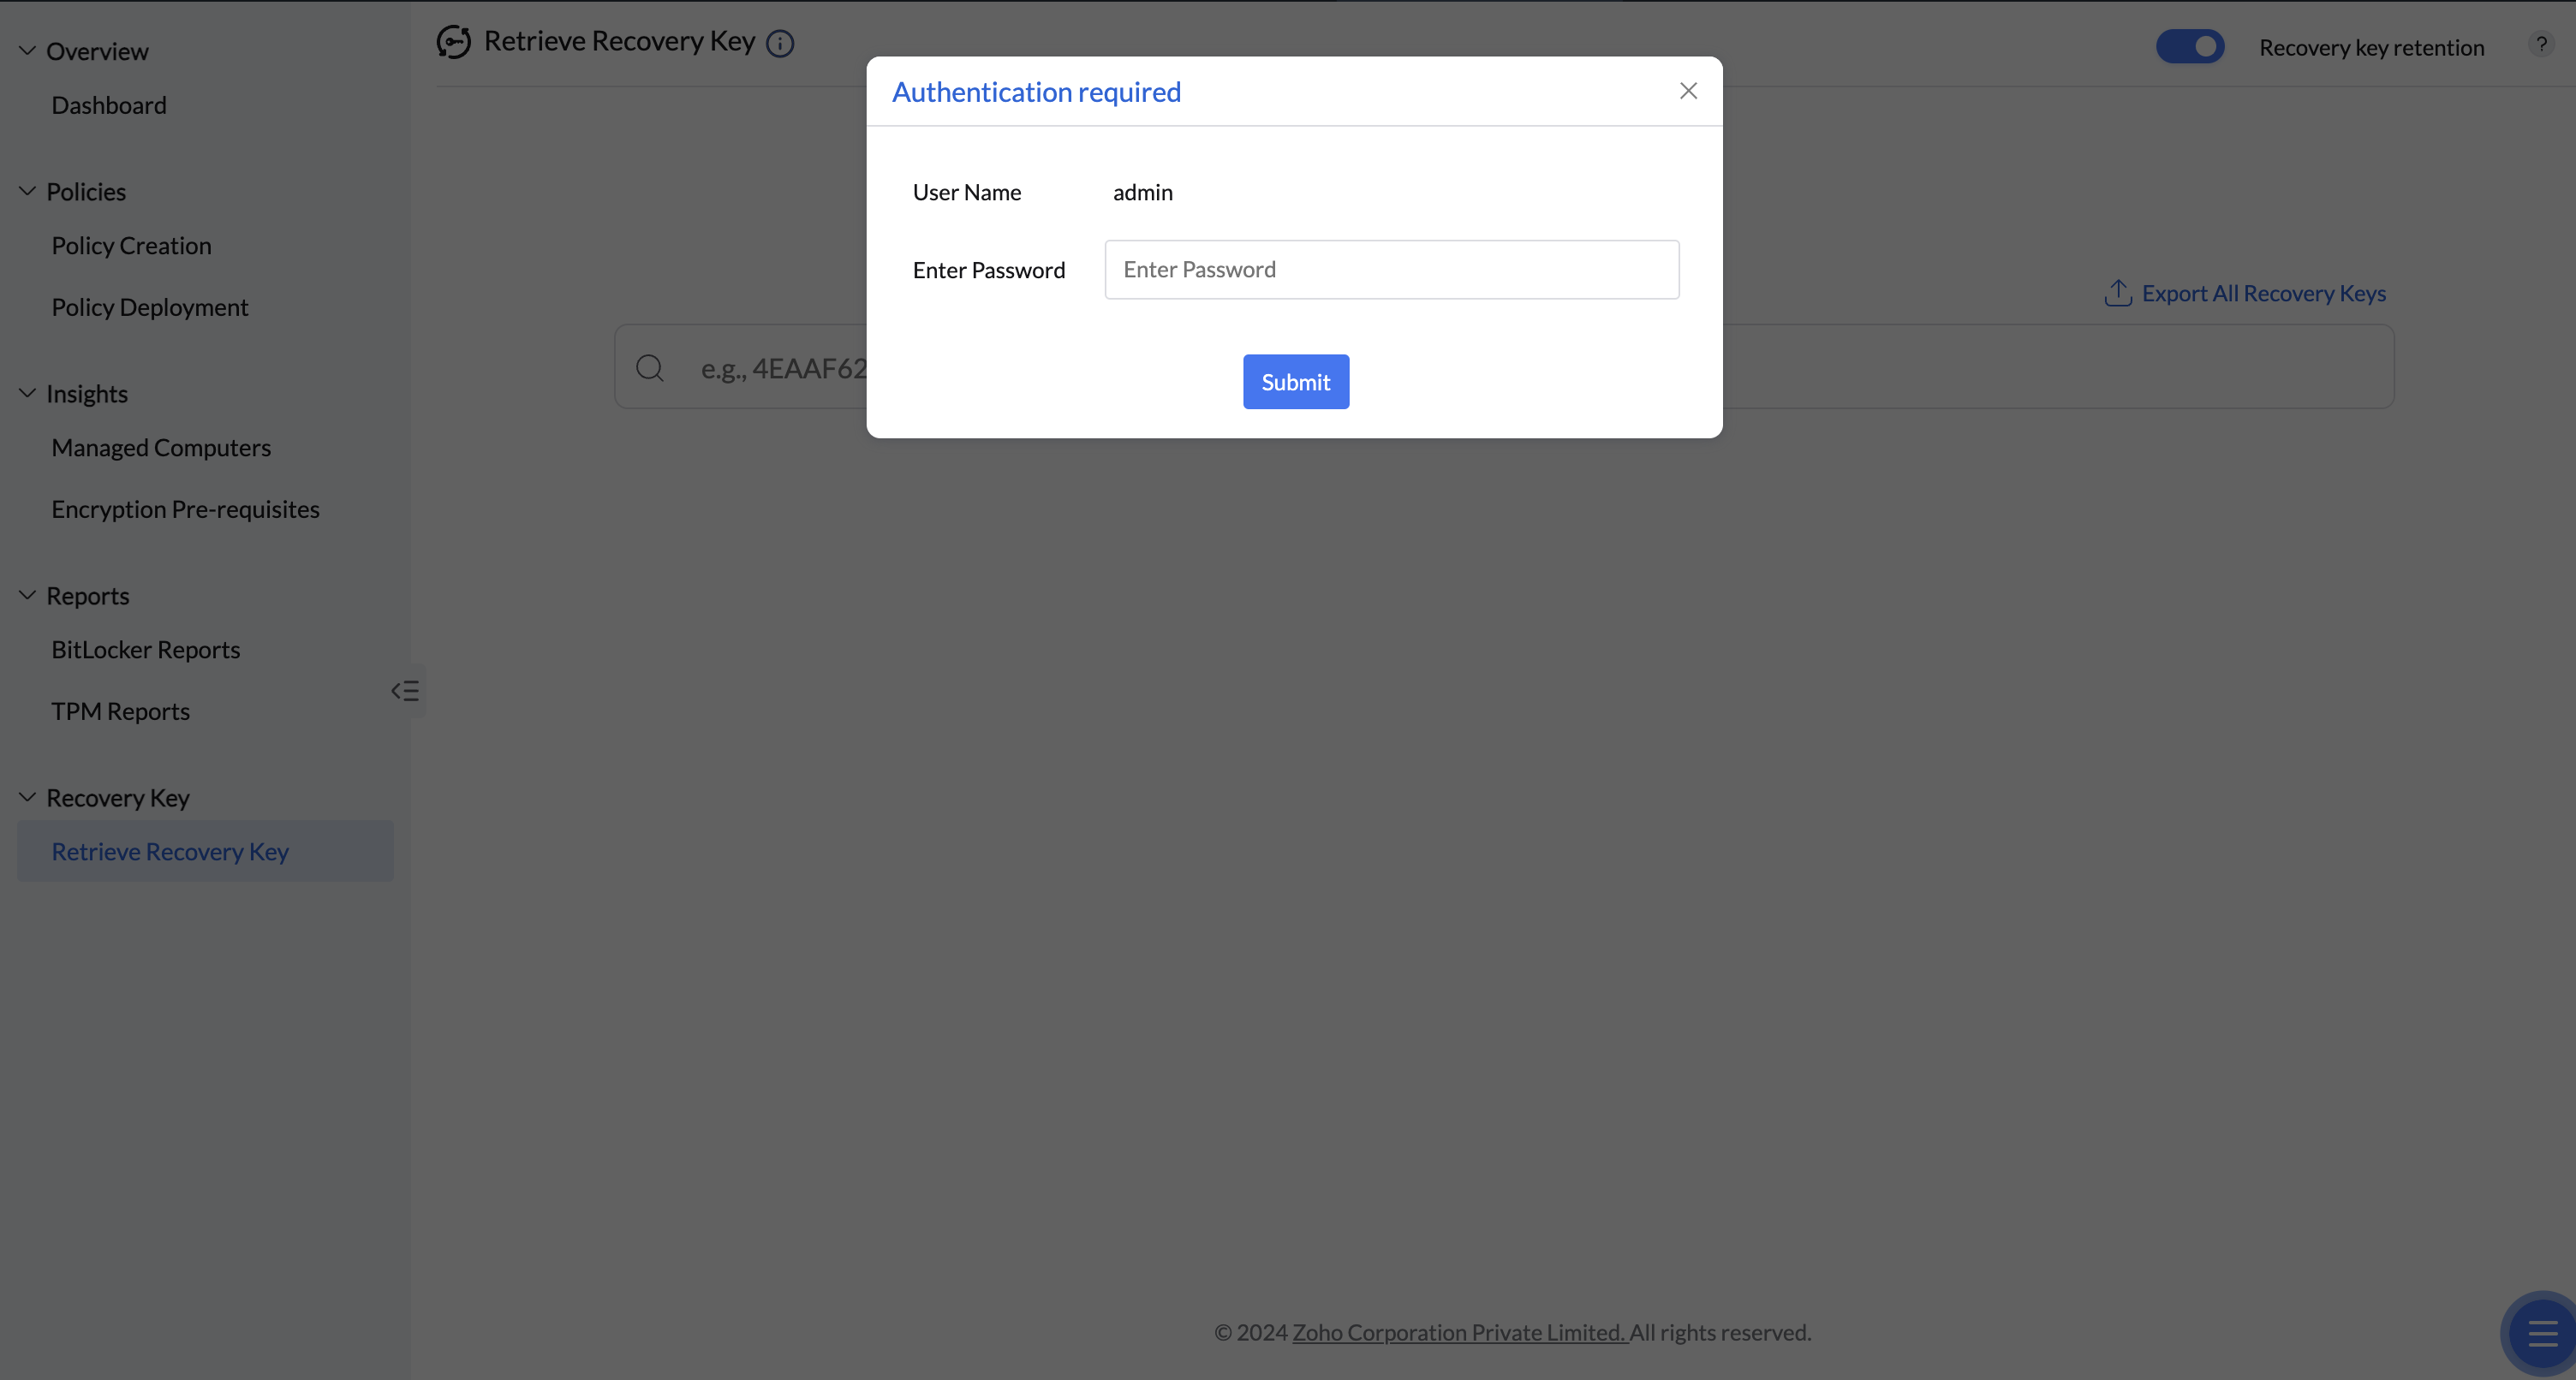Collapse the Reports section chevron
Image resolution: width=2576 pixels, height=1380 pixels.
point(28,595)
